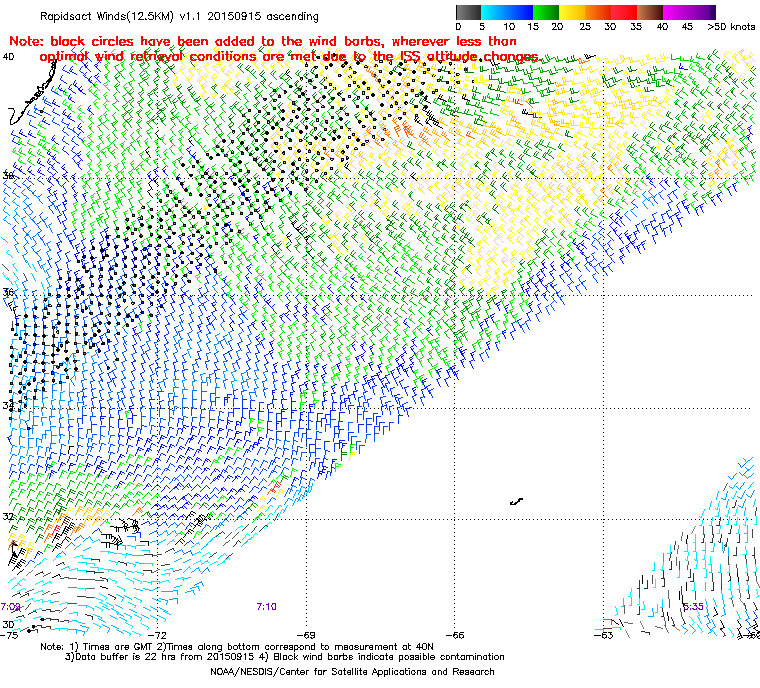The image size is (760, 688).
Task: Select the orange 25-30 knots legend segment
Action: 598,12
